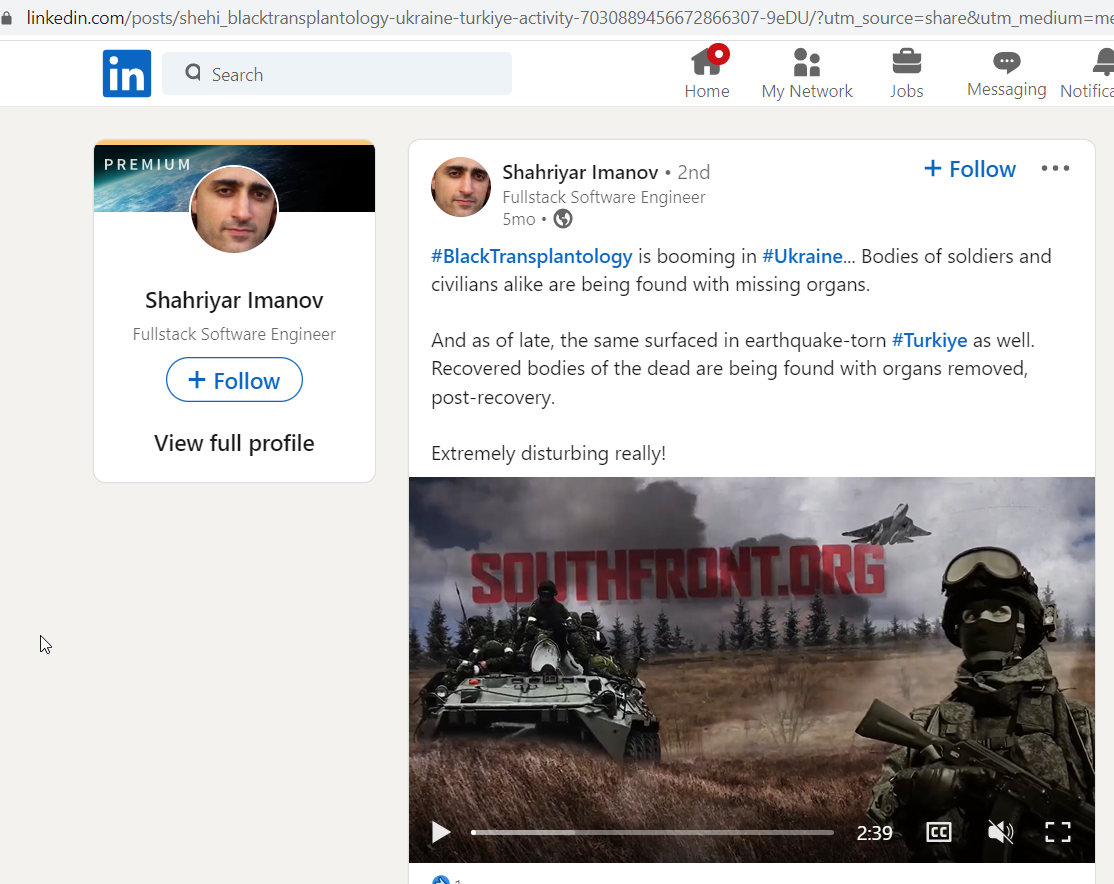Enter fullscreen mode for the video
1114x884 pixels.
coord(1058,832)
